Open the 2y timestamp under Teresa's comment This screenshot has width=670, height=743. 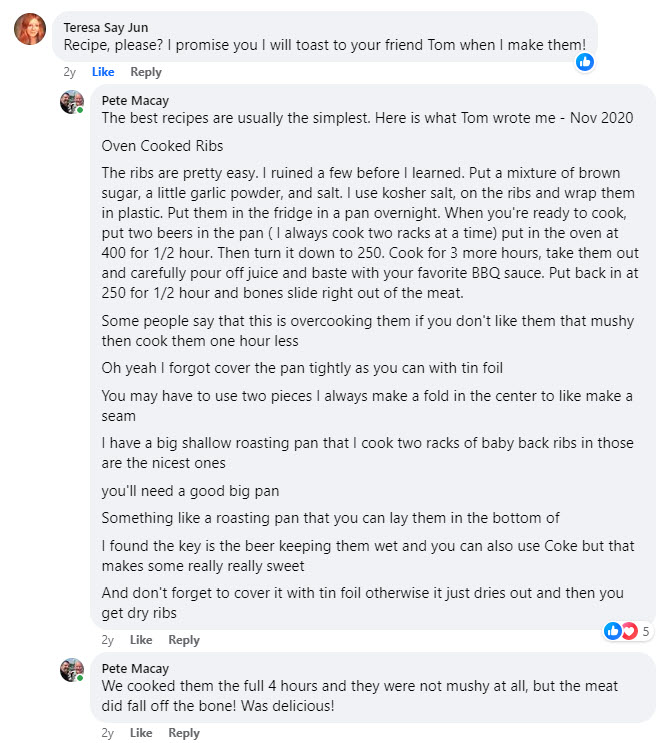point(69,72)
